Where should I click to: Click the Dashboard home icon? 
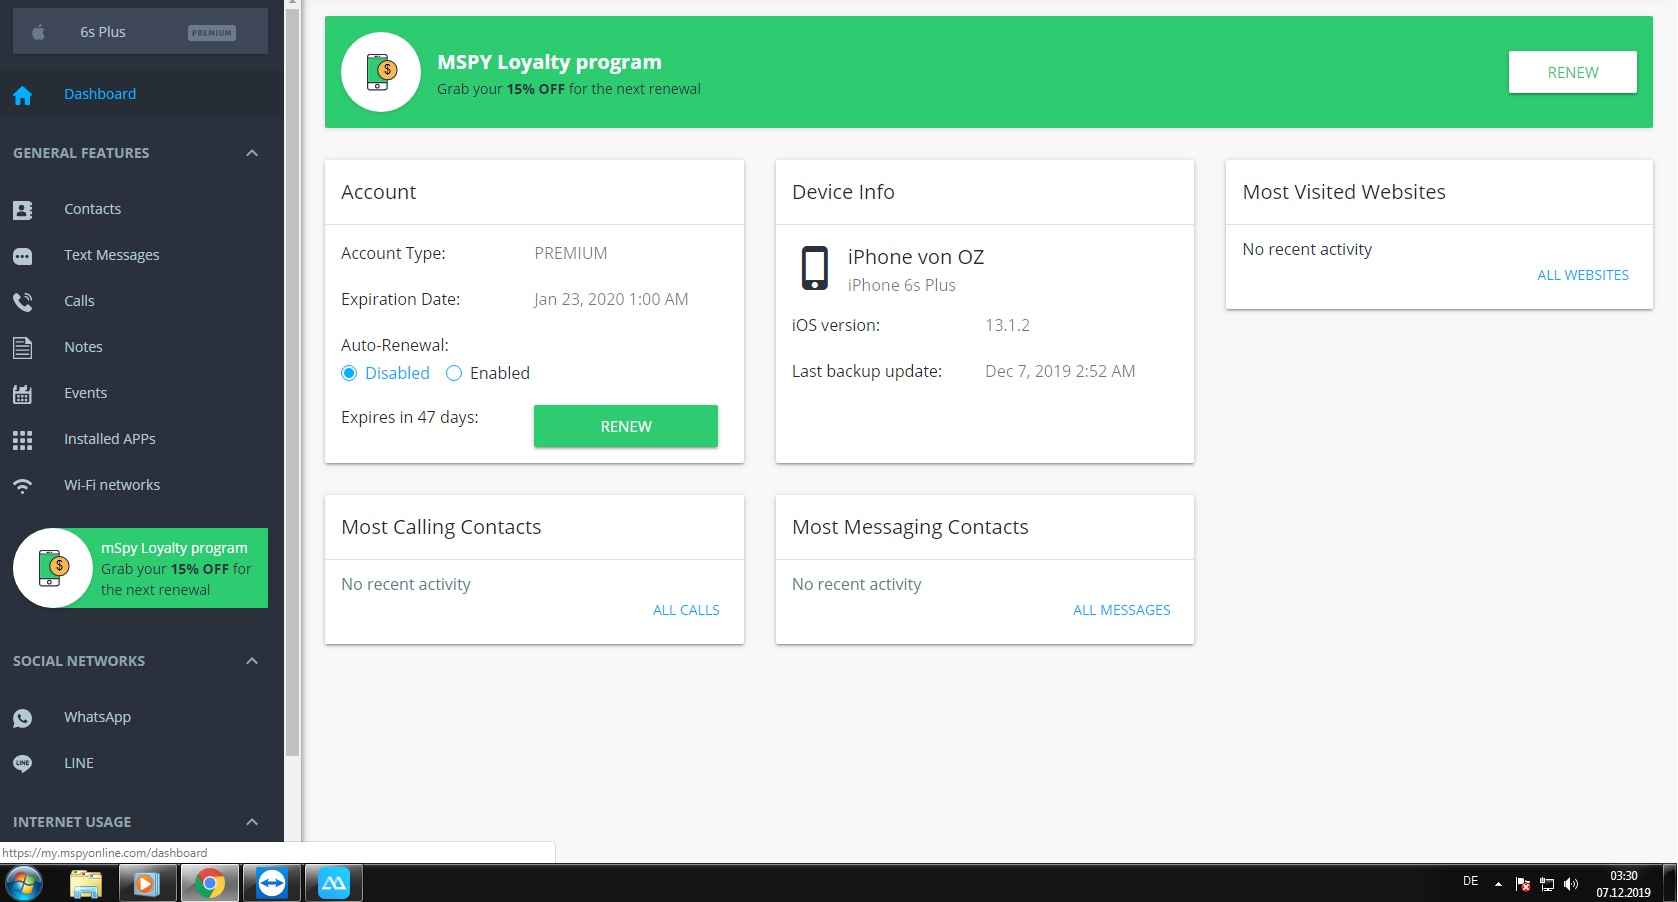point(23,95)
